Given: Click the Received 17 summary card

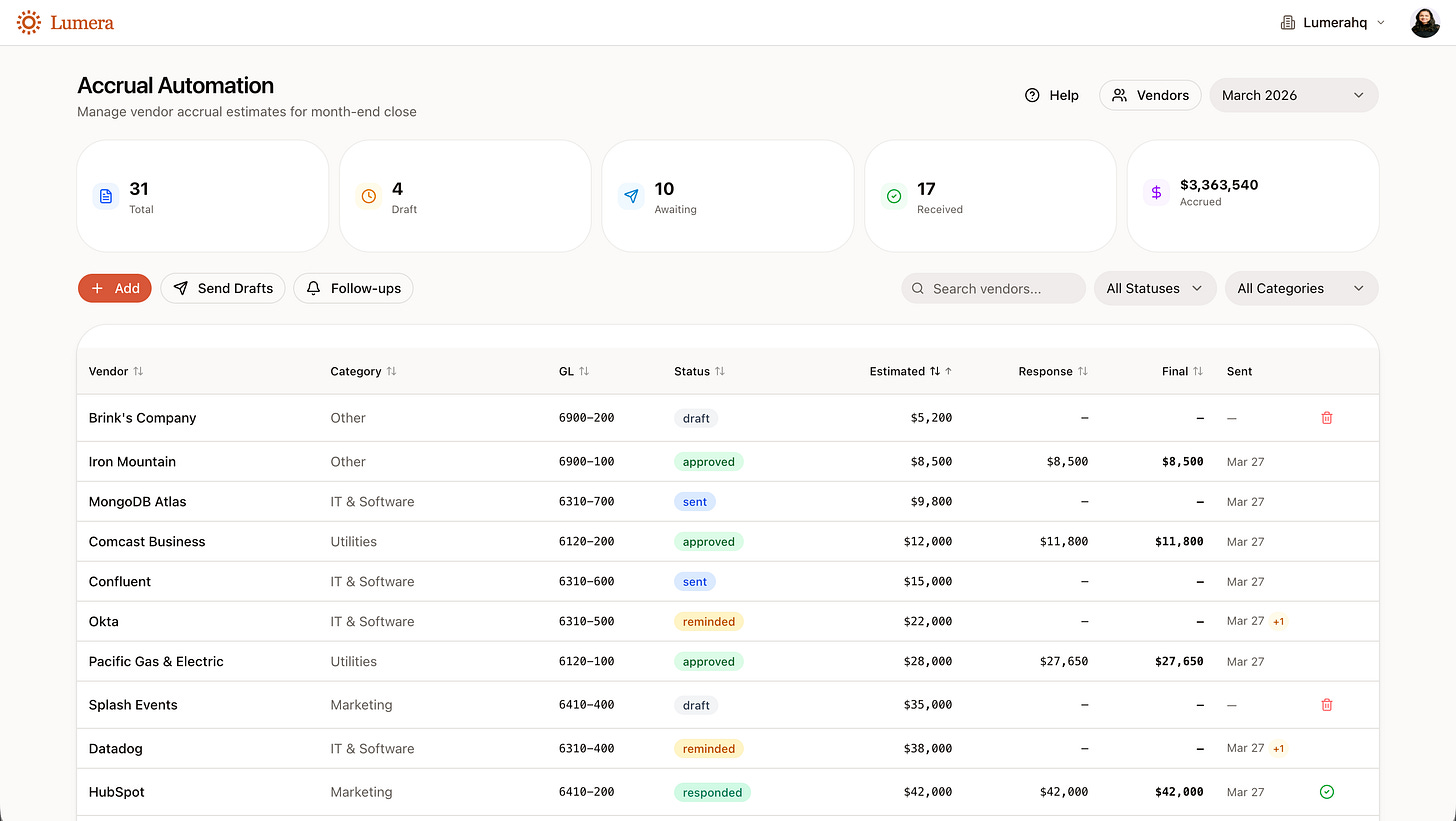Looking at the screenshot, I should pos(990,196).
